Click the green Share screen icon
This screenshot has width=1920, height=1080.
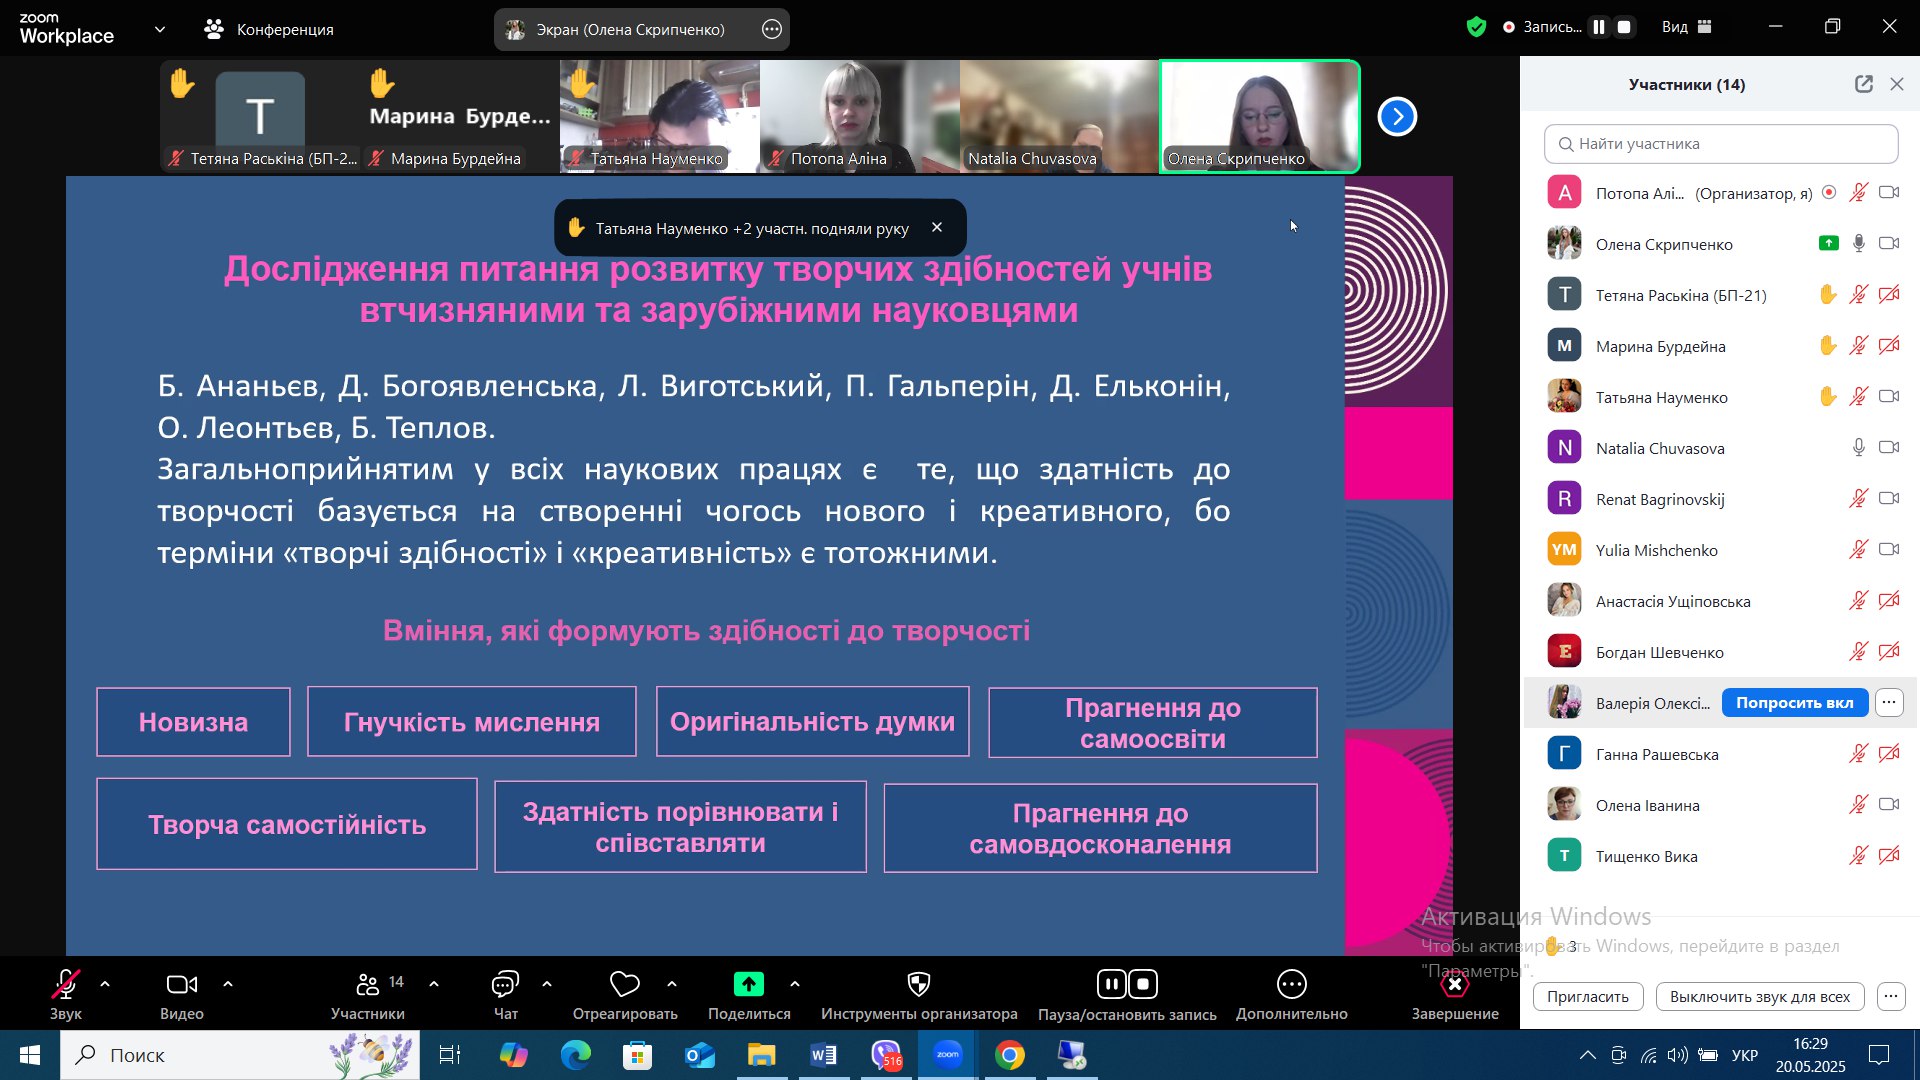(748, 985)
